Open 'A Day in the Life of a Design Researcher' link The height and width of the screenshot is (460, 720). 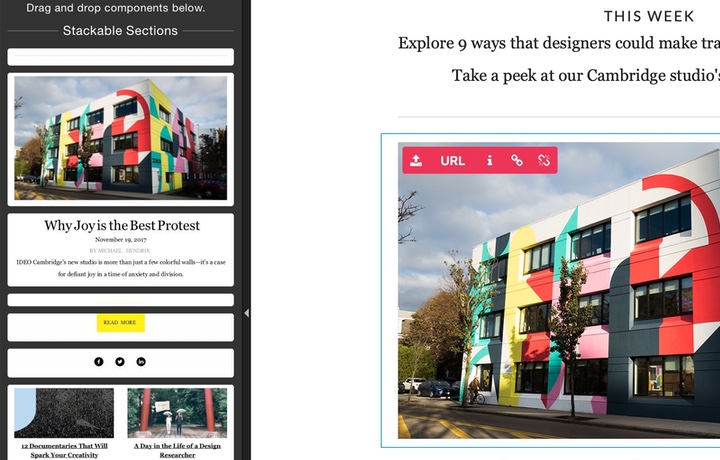pos(177,449)
